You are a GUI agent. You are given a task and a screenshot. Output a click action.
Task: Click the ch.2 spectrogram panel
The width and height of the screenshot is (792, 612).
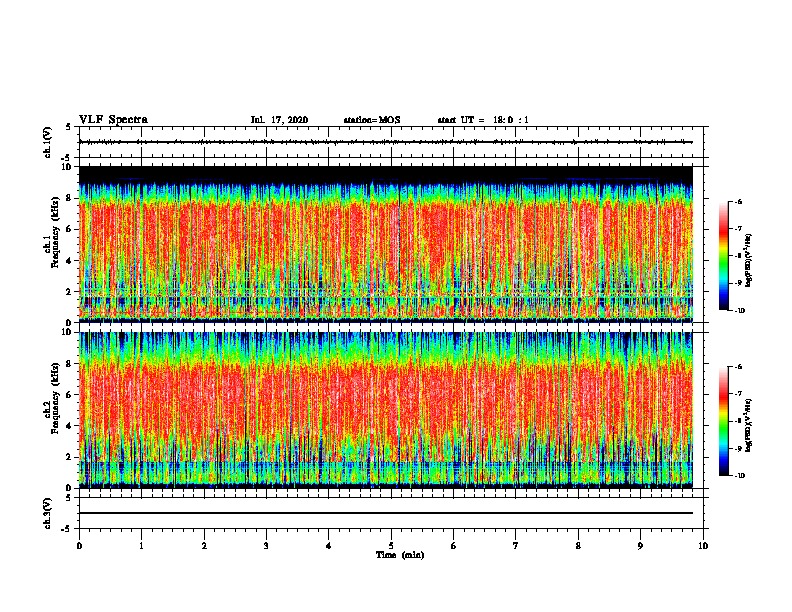(x=385, y=410)
